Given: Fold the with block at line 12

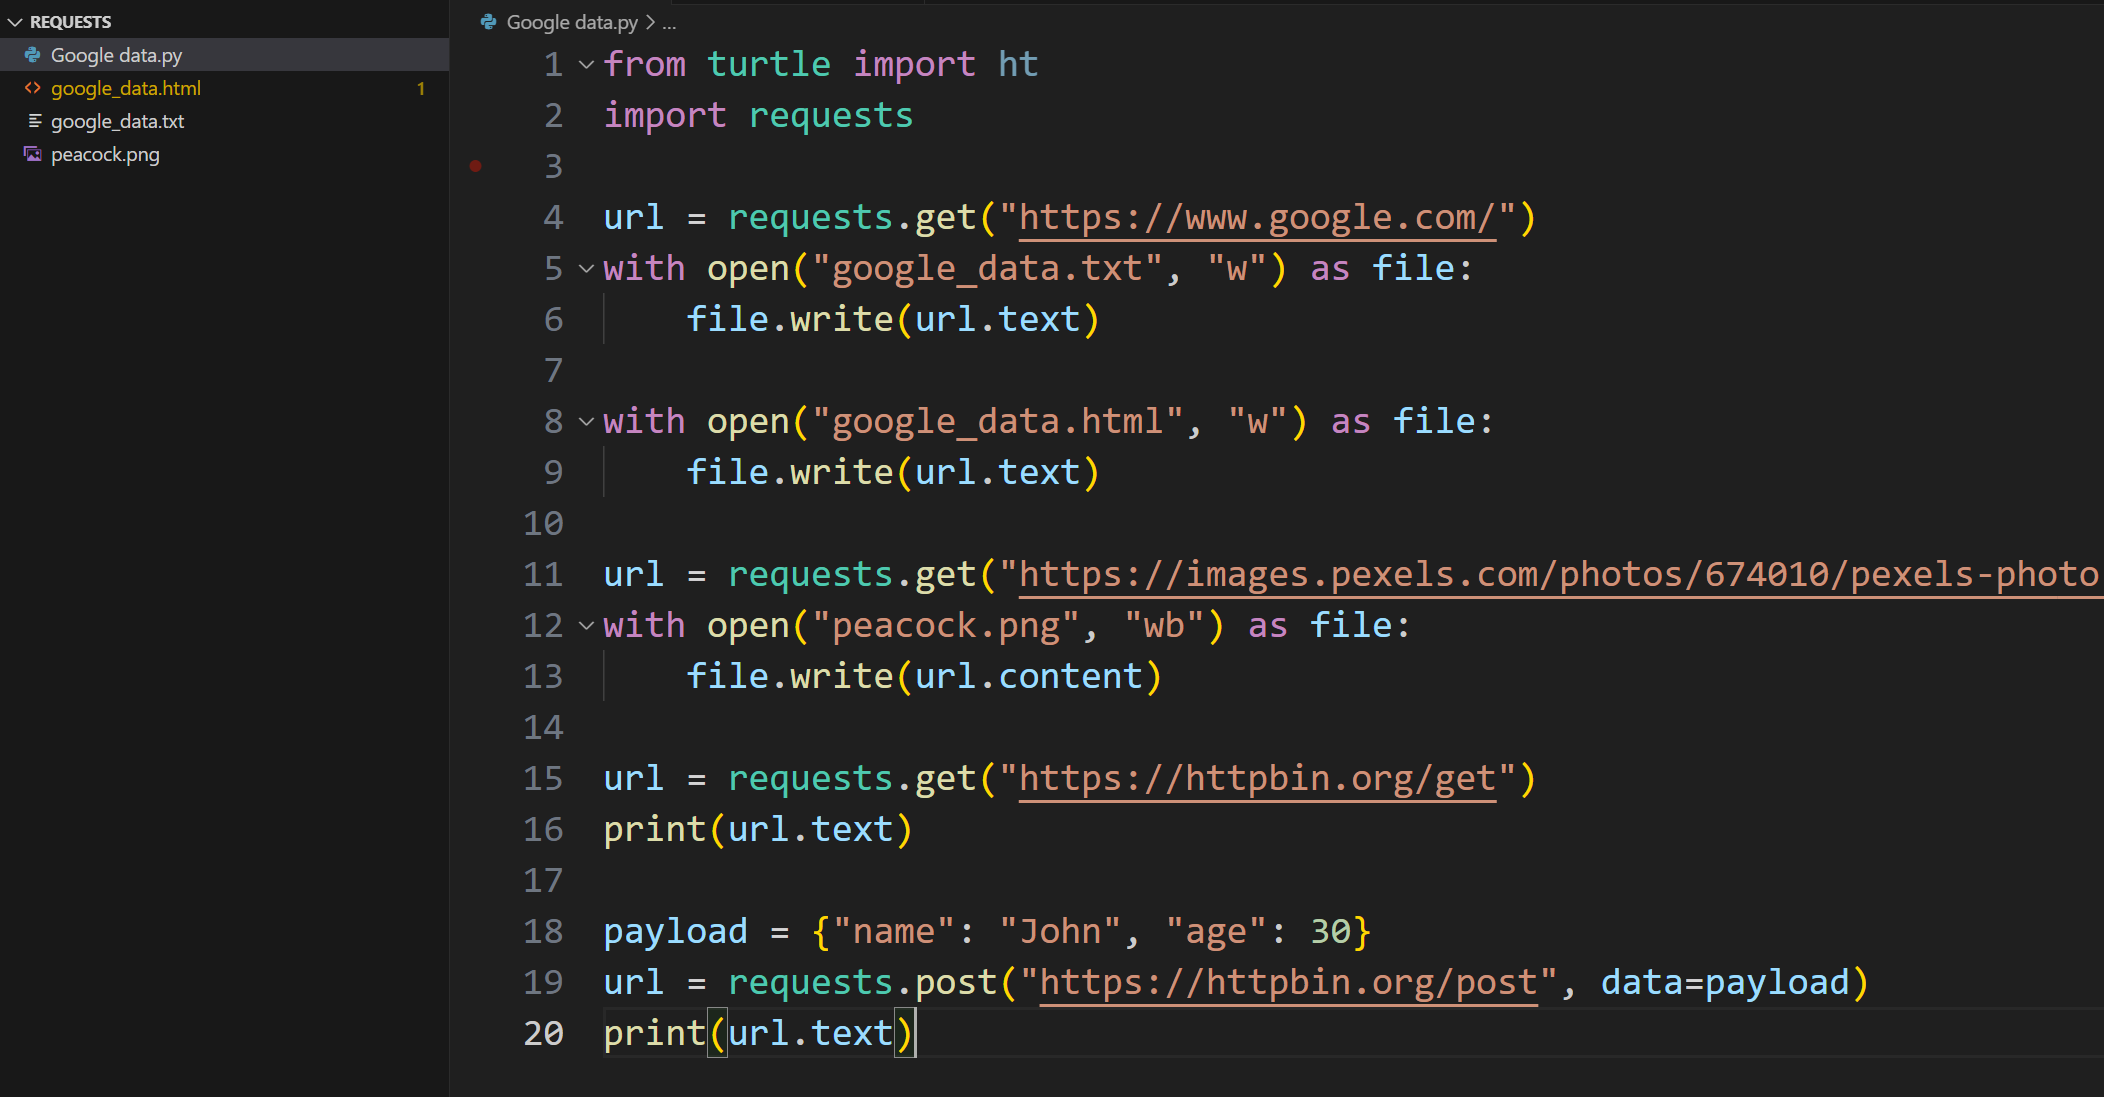Looking at the screenshot, I should [587, 626].
